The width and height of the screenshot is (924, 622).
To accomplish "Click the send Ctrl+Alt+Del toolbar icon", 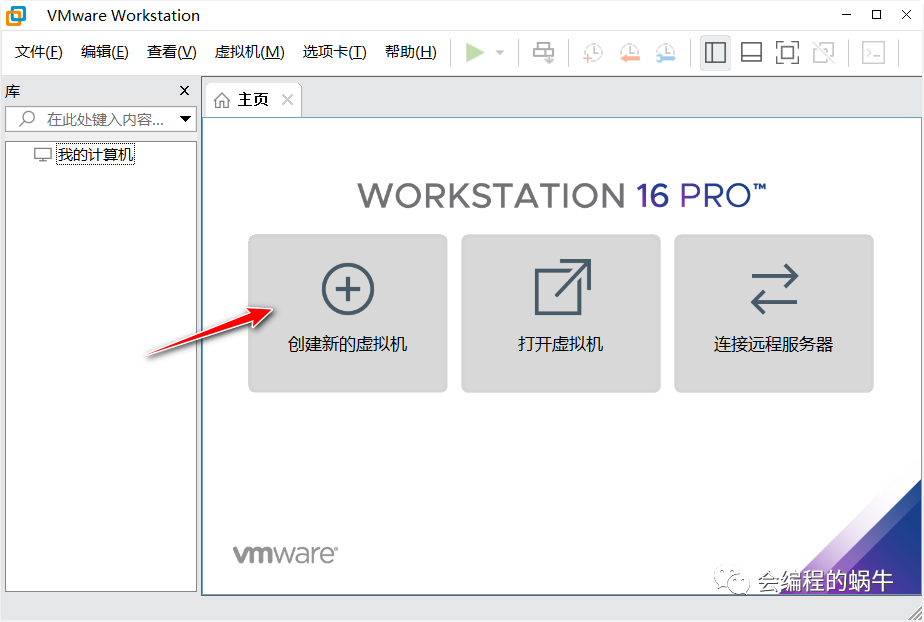I will (543, 52).
